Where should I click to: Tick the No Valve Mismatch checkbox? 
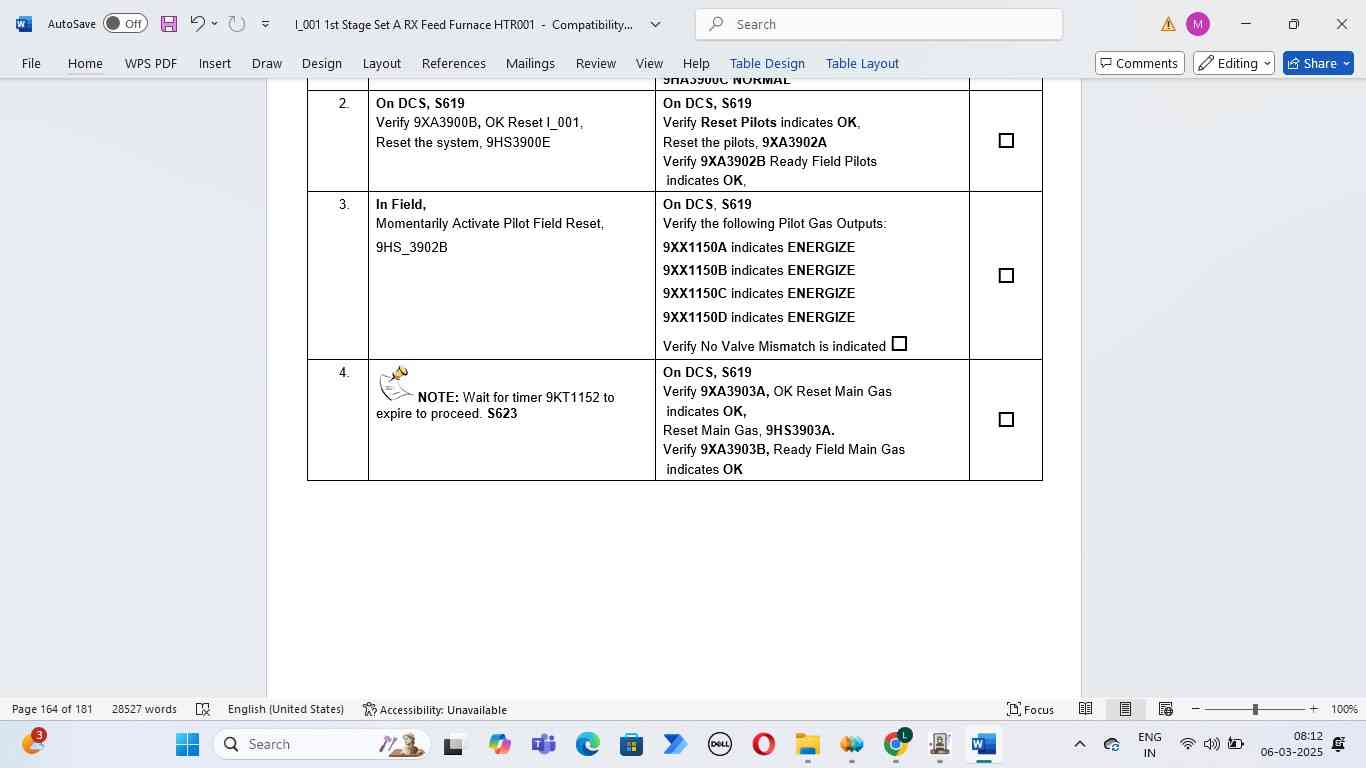click(899, 344)
